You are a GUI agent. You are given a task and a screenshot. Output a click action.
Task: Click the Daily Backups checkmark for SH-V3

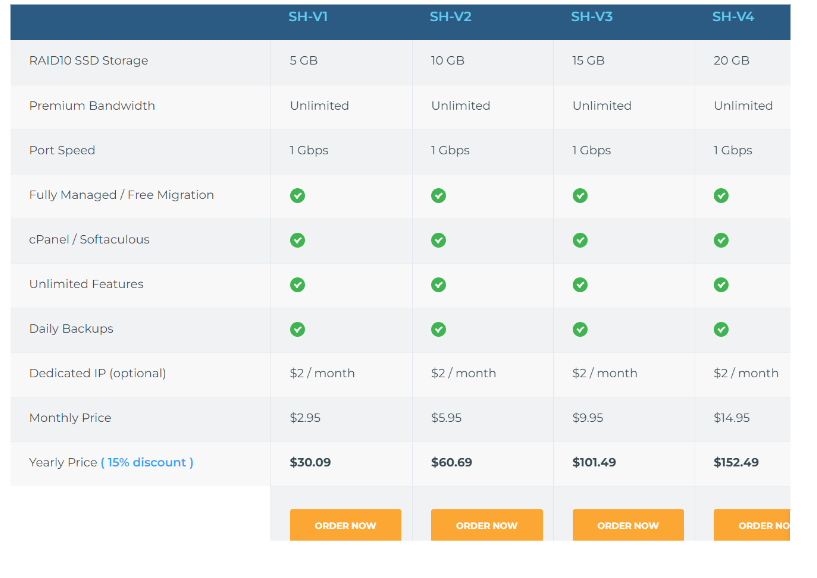(x=580, y=329)
